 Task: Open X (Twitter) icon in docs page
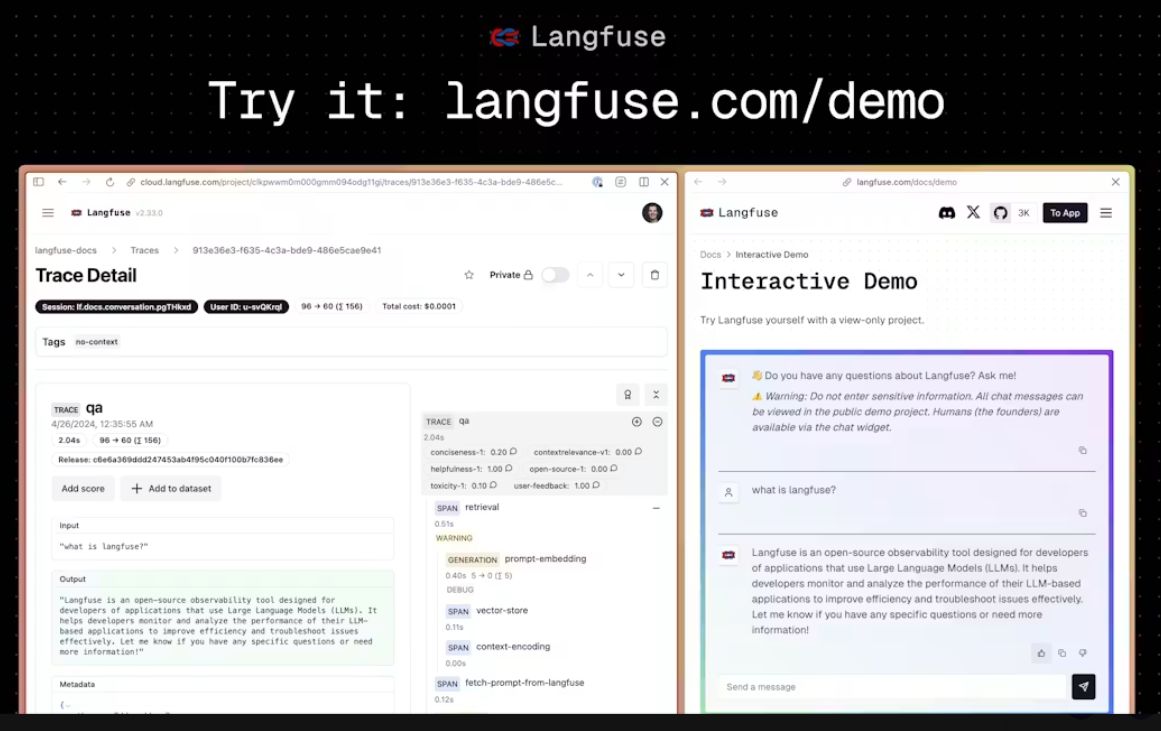974,213
